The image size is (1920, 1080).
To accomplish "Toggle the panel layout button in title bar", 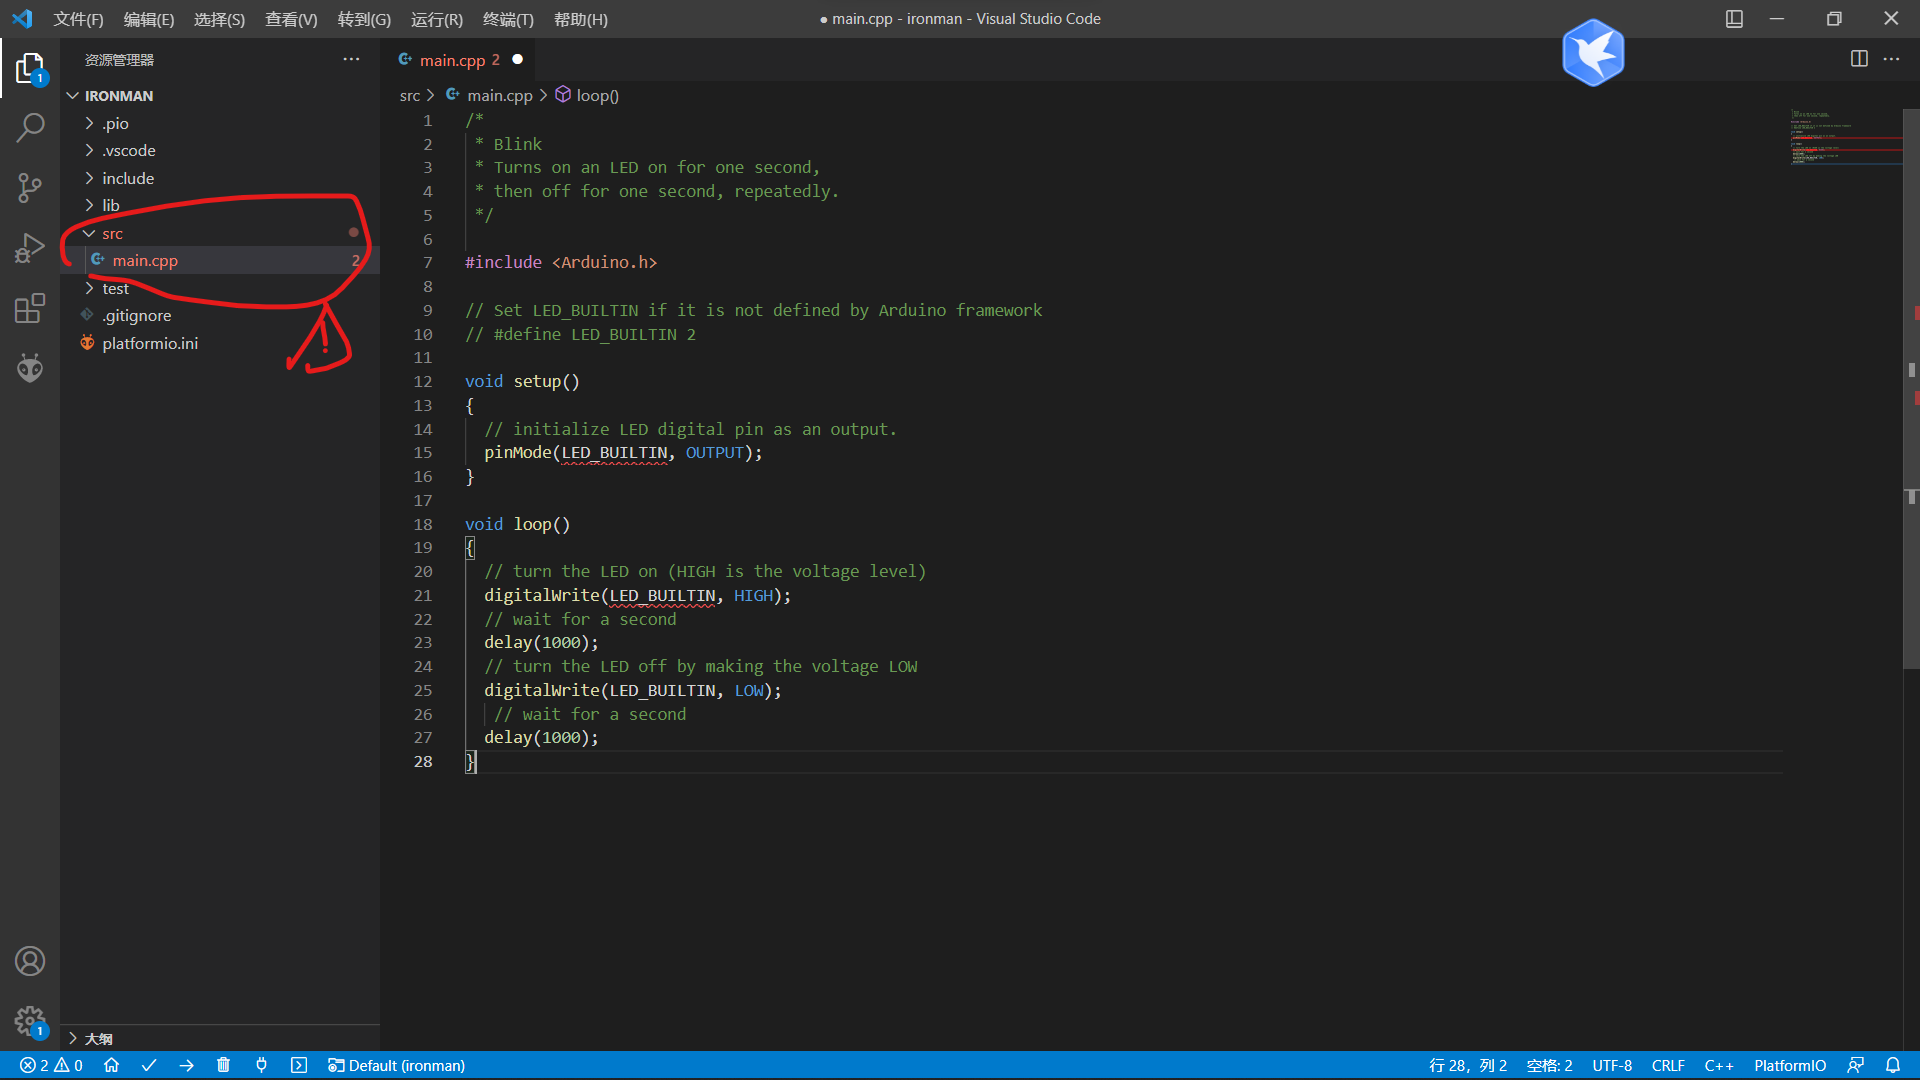I will click(x=1734, y=19).
